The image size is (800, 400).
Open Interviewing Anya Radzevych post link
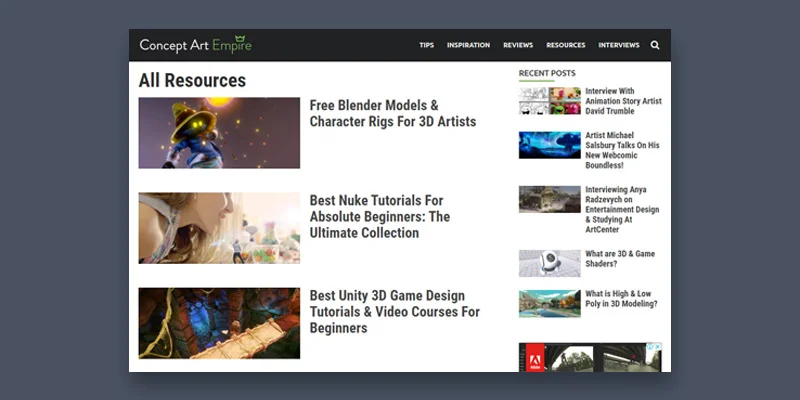[622, 209]
